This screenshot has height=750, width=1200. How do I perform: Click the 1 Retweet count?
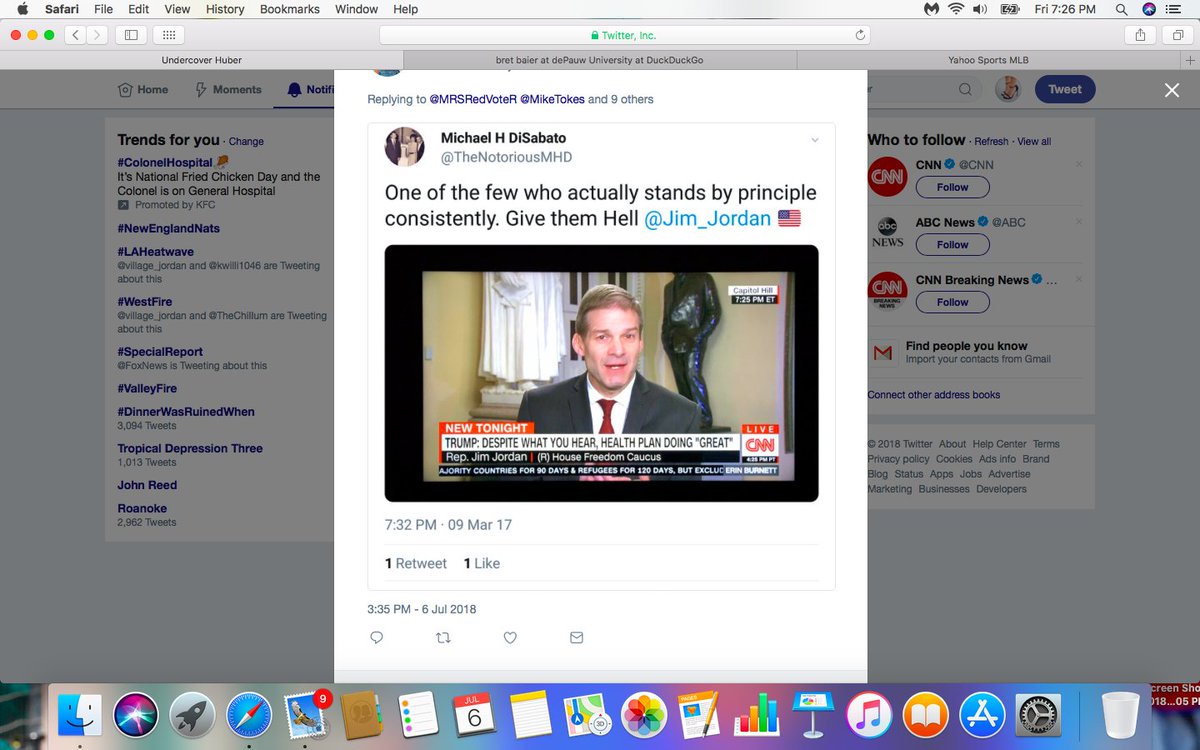tap(416, 564)
